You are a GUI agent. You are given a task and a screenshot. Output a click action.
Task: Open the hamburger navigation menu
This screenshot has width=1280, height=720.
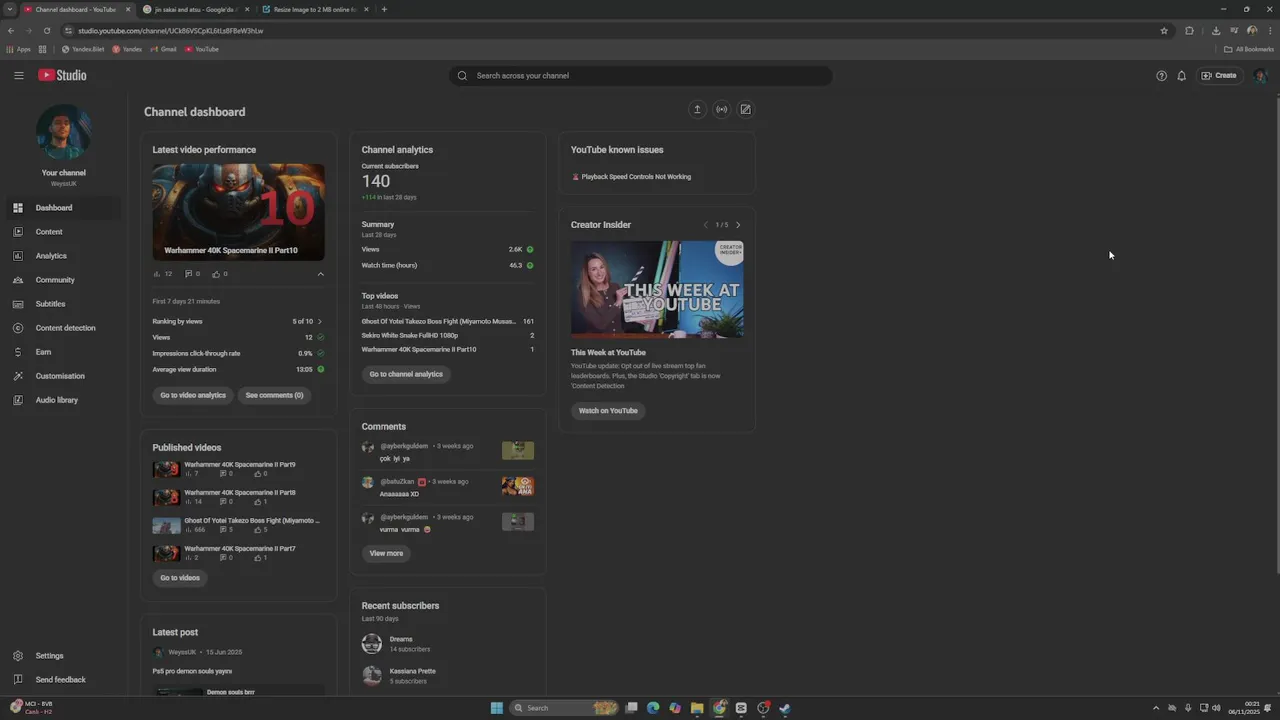[x=19, y=75]
